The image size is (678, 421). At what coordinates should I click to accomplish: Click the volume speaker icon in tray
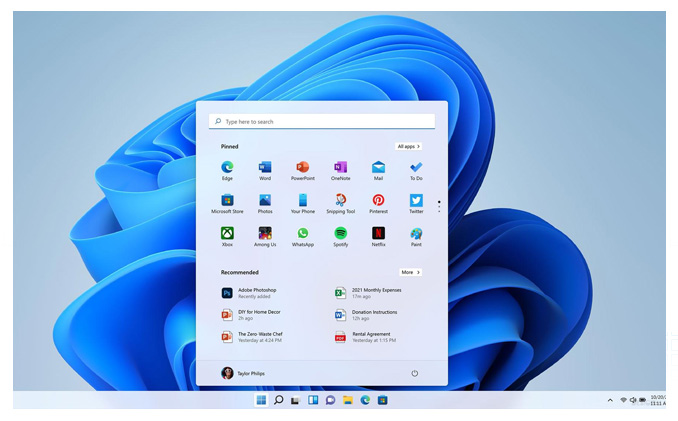(x=633, y=400)
